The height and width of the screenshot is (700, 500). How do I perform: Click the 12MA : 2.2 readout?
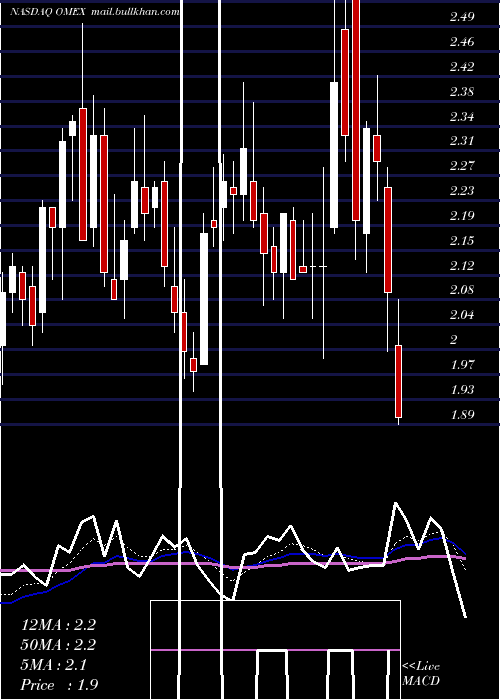tap(58, 625)
